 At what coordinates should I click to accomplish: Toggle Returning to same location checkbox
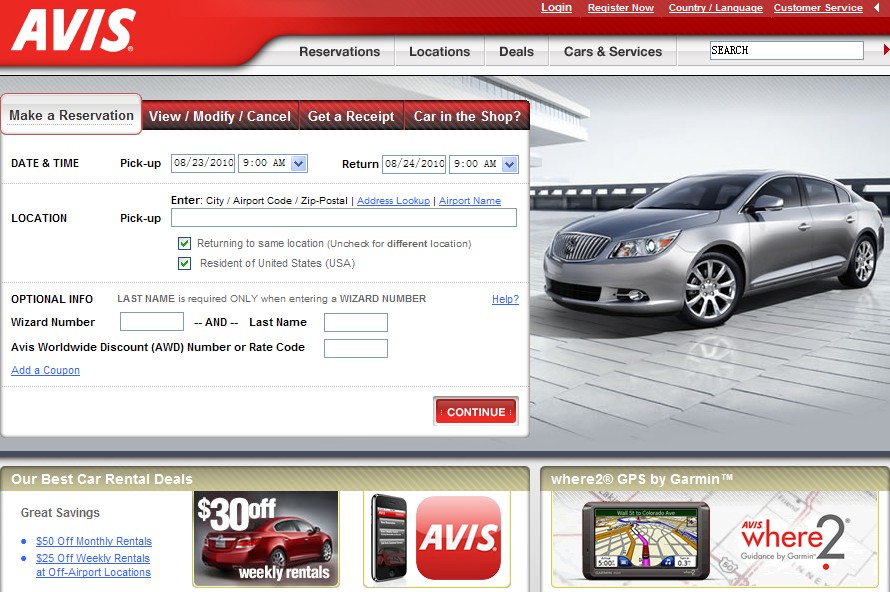pyautogui.click(x=184, y=244)
